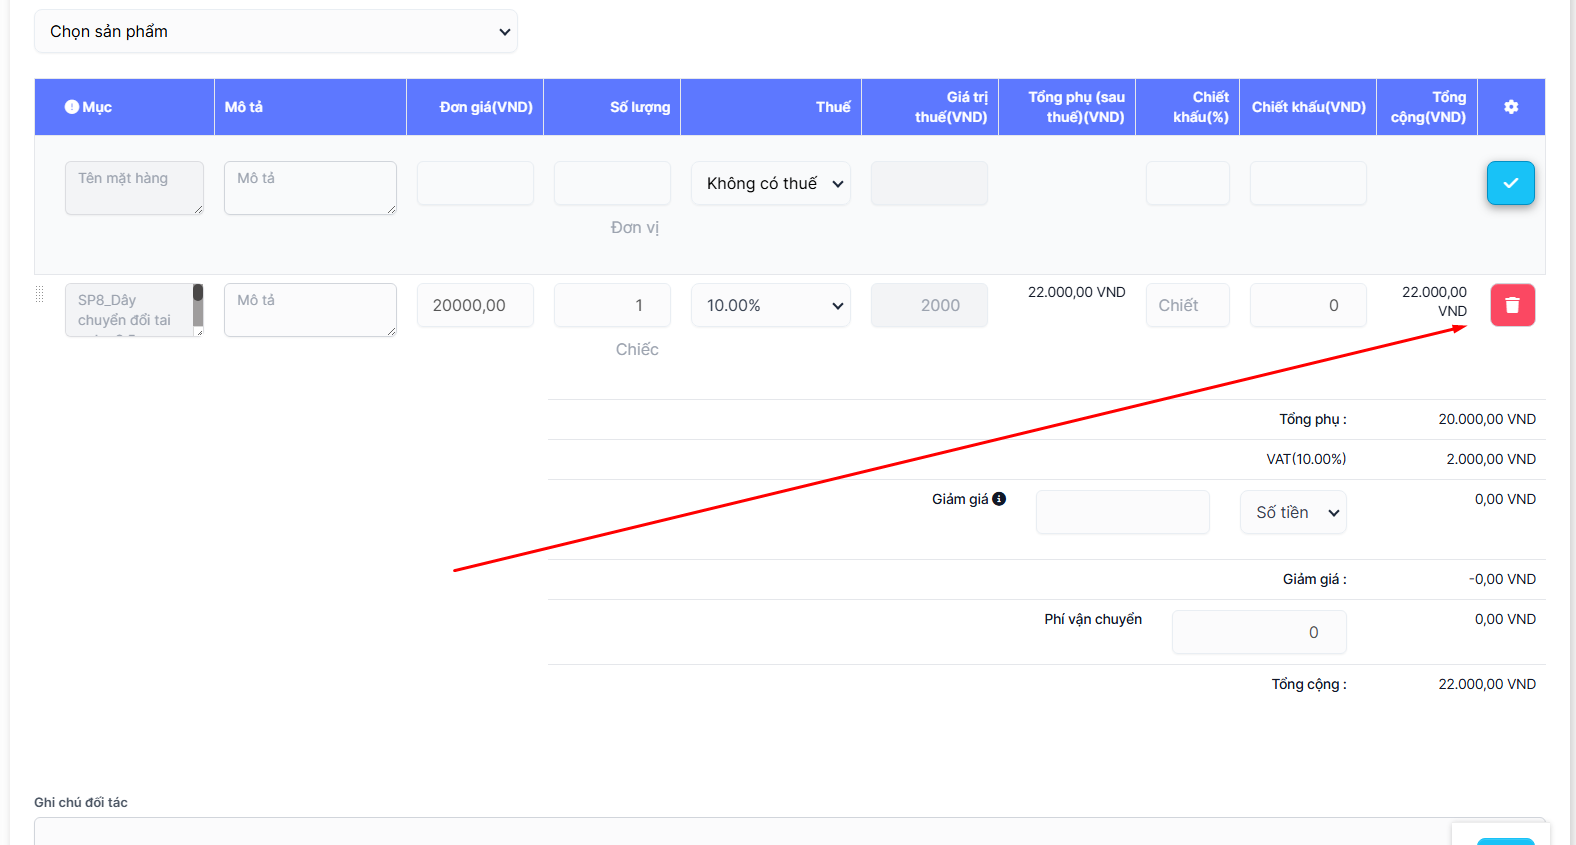The width and height of the screenshot is (1576, 845).
Task: Click the info icon in Mục header
Action: coord(72,107)
